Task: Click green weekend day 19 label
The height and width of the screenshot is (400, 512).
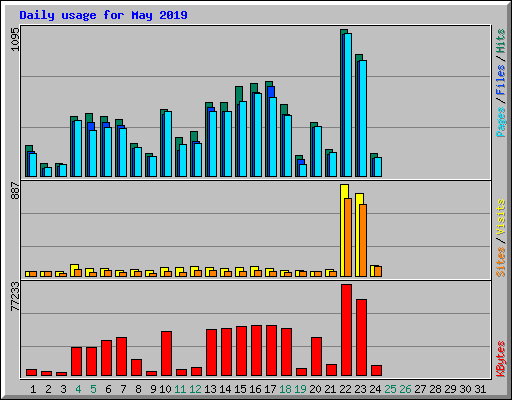Action: tap(300, 389)
